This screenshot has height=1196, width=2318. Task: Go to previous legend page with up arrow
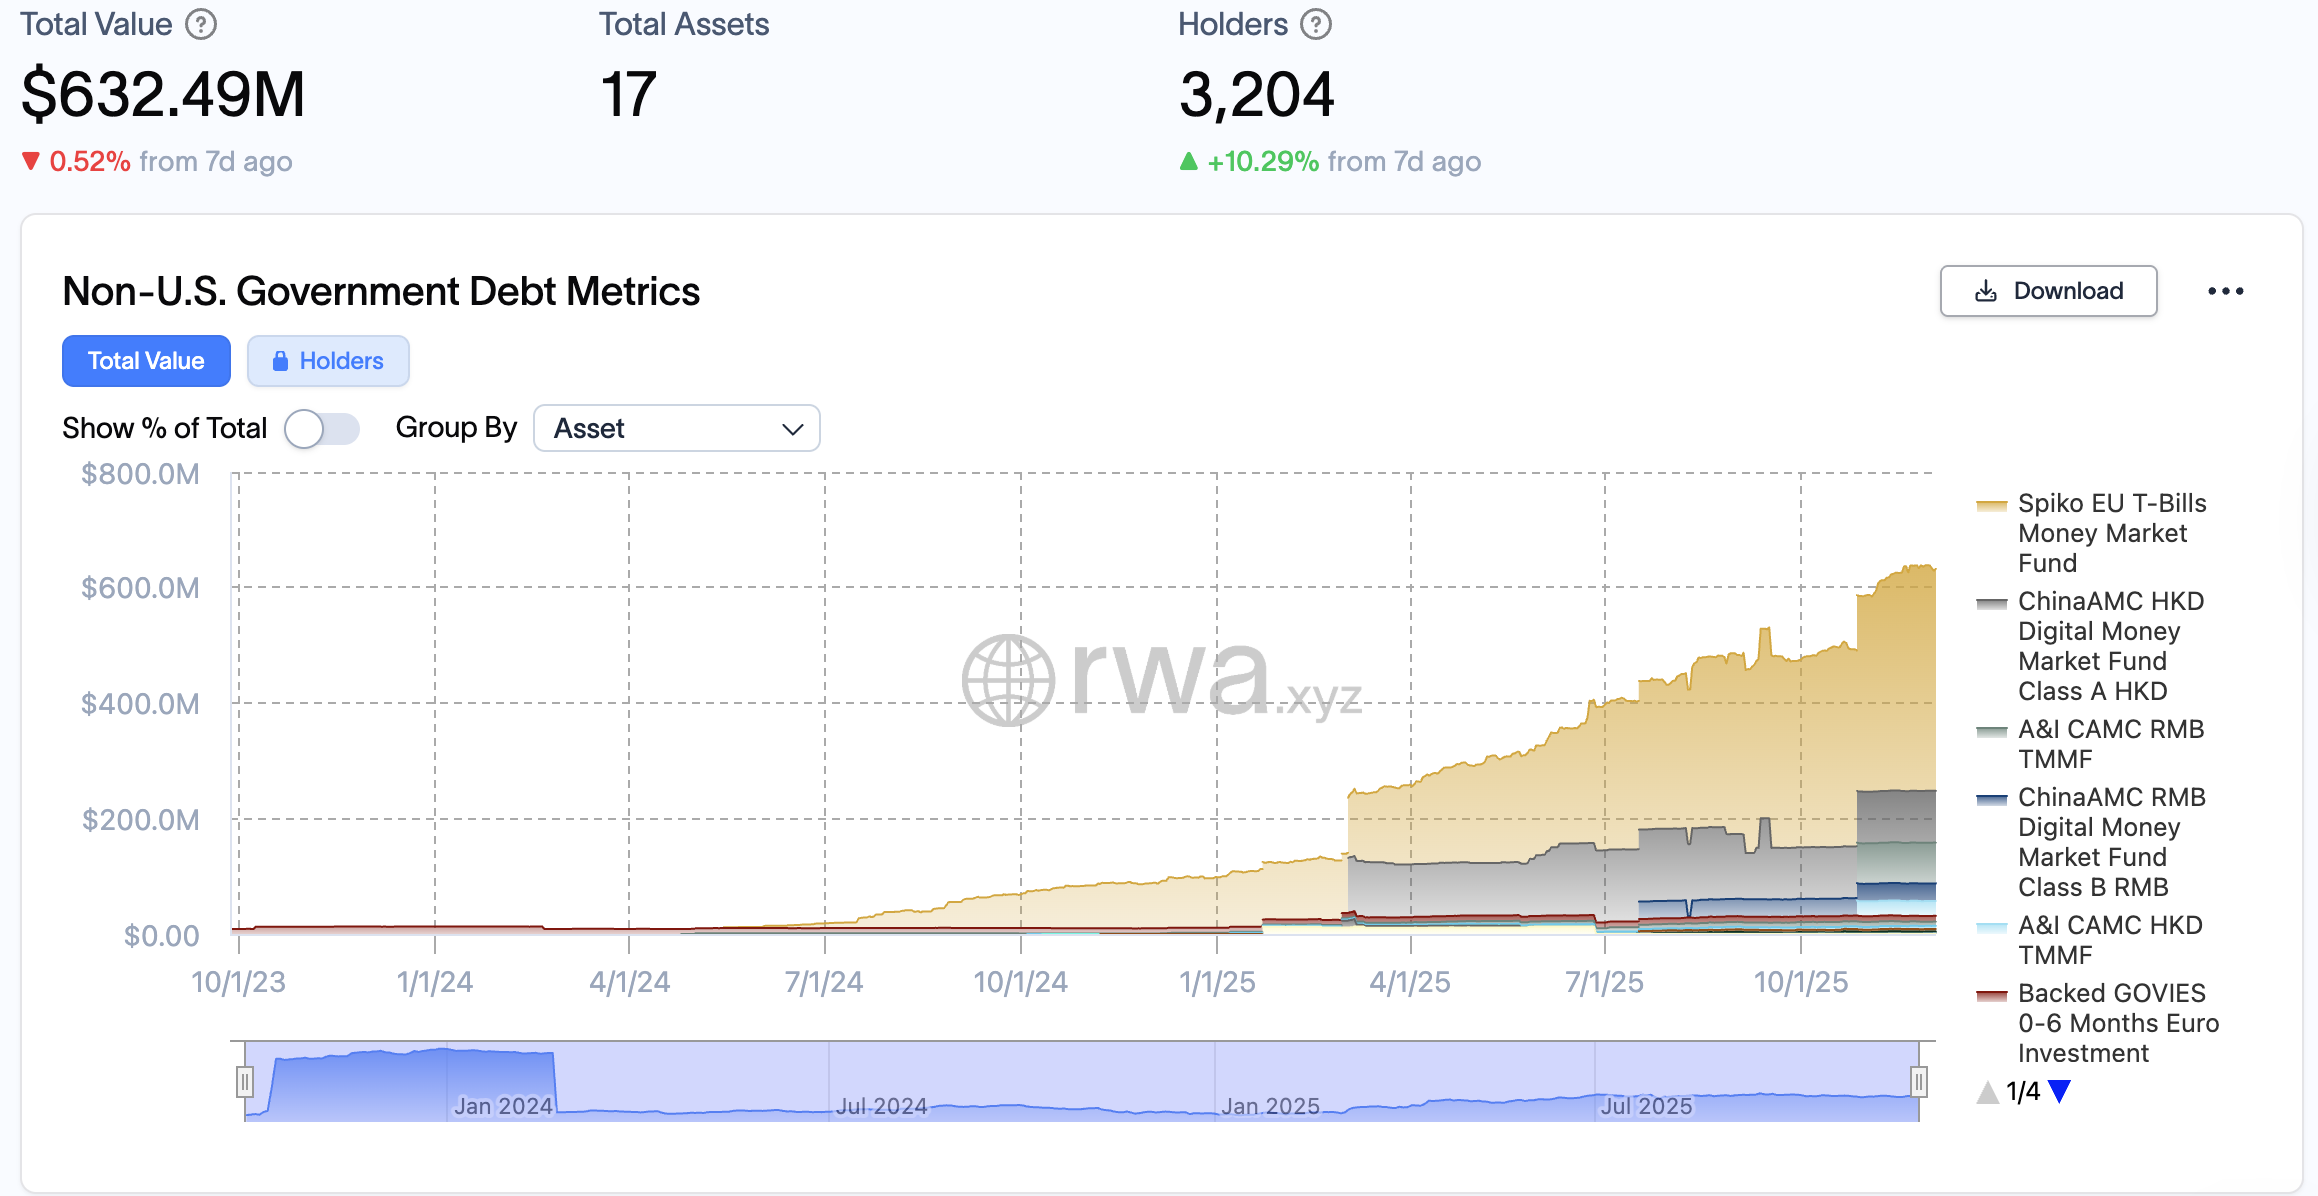(x=1986, y=1092)
